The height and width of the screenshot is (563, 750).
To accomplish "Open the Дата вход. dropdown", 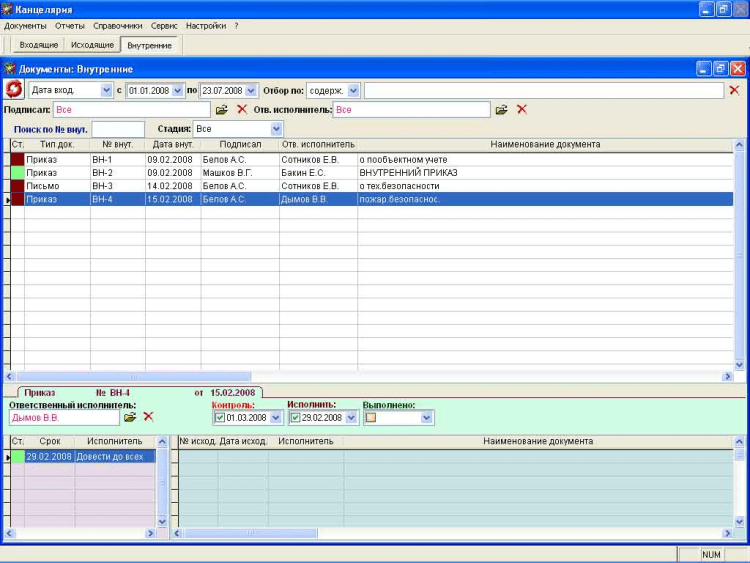I will click(x=107, y=90).
